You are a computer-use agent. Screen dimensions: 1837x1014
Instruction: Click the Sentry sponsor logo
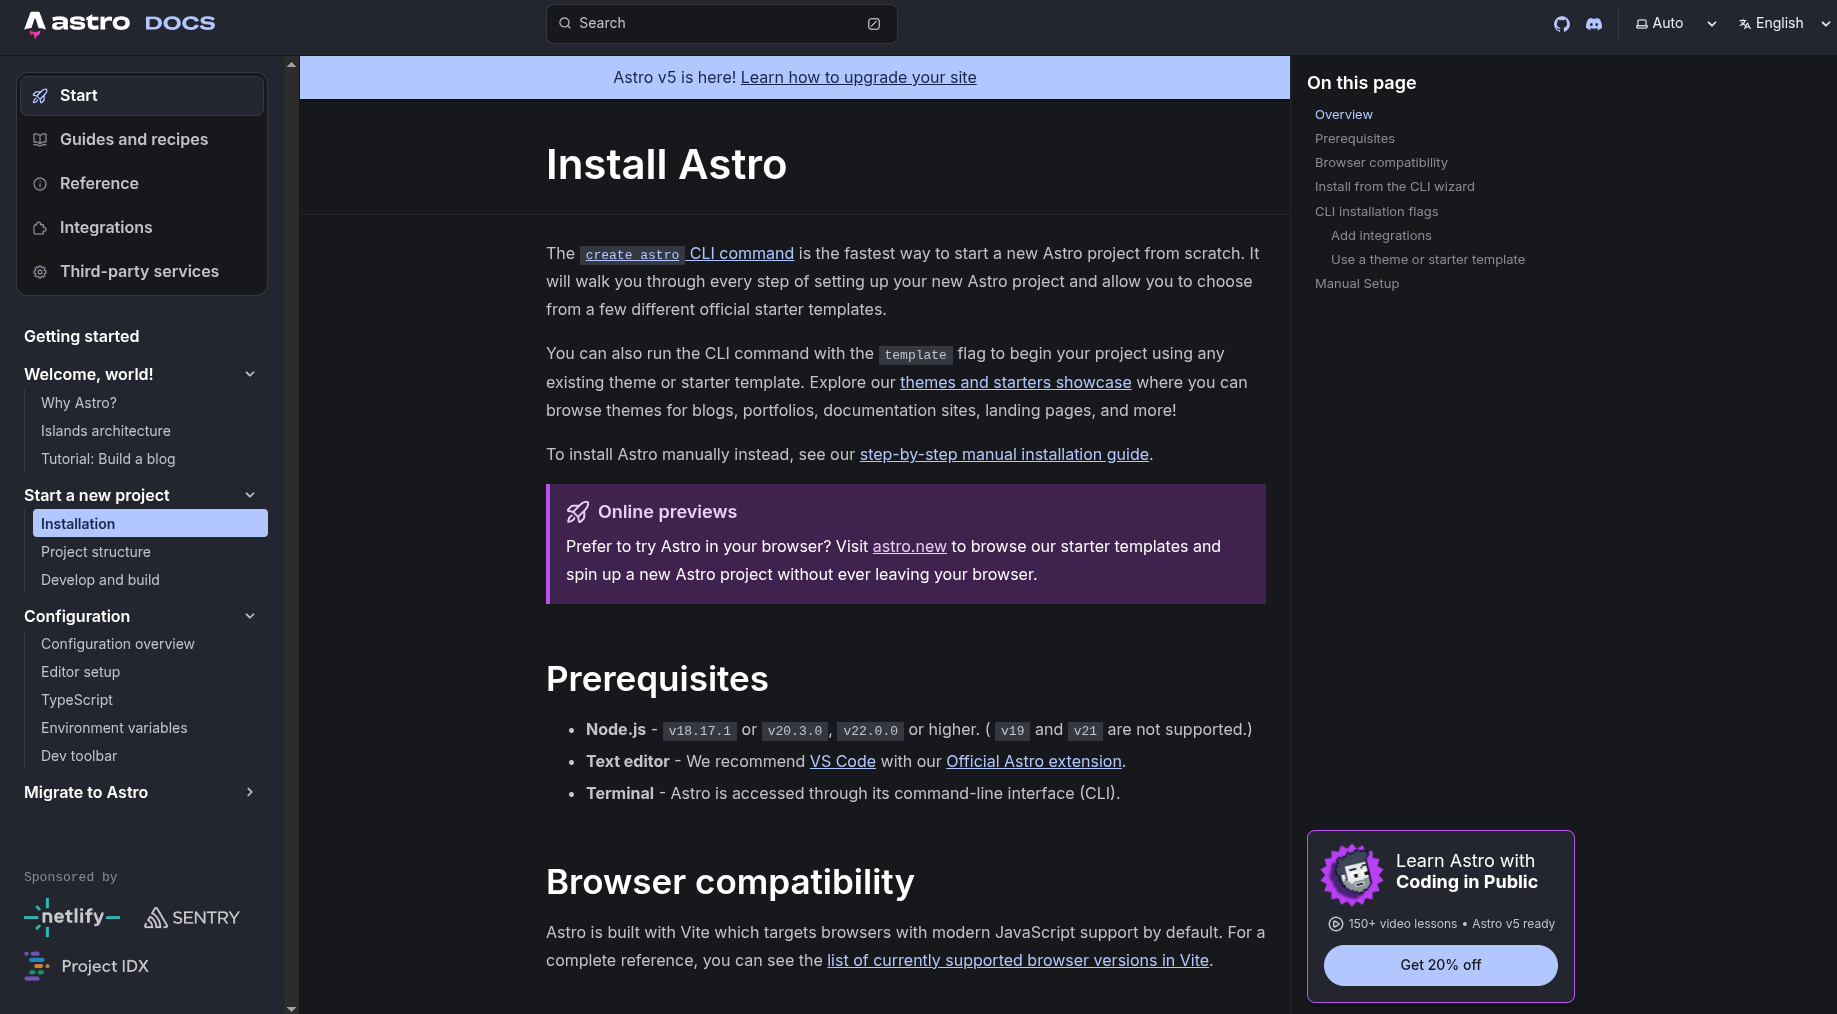tap(191, 917)
